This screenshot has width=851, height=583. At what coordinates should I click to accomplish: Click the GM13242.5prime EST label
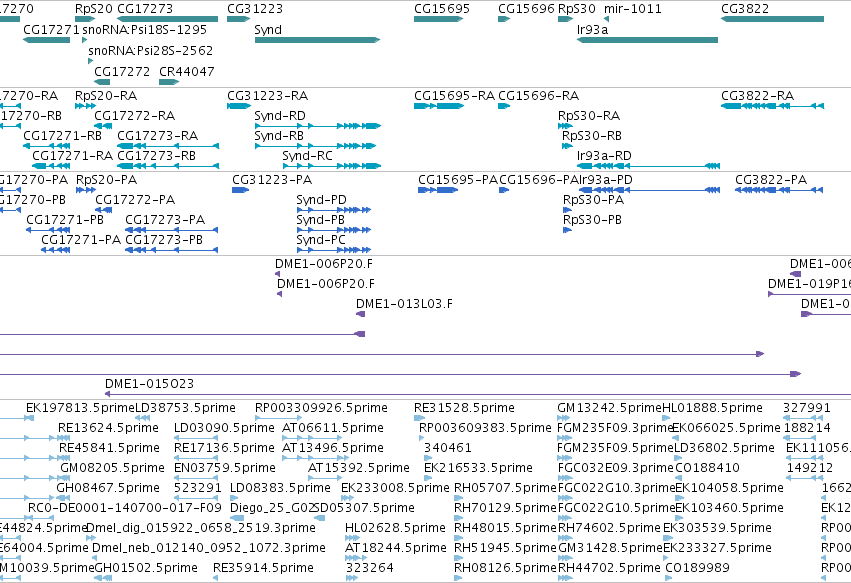pos(609,408)
